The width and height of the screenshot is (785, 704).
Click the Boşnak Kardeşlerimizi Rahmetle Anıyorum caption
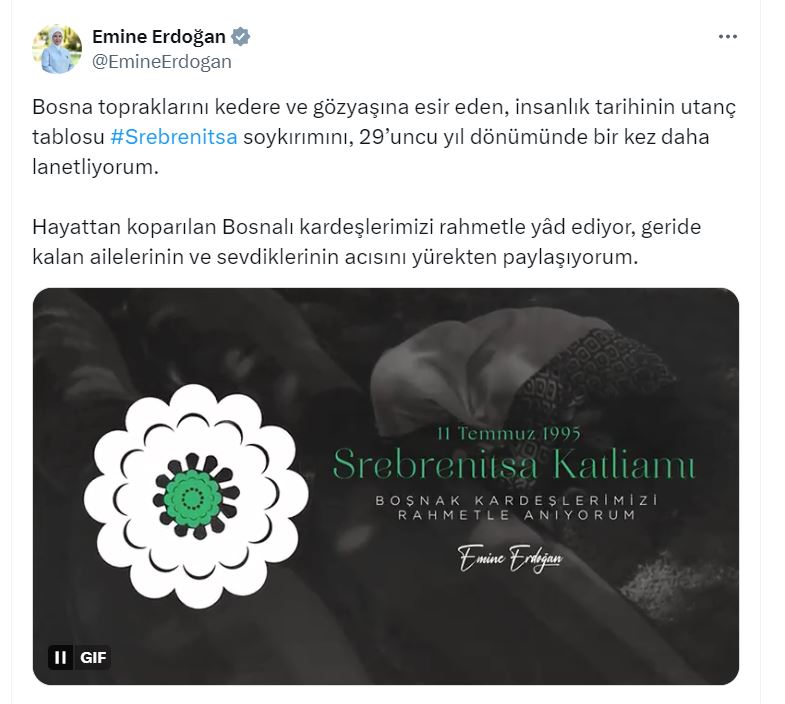[516, 507]
